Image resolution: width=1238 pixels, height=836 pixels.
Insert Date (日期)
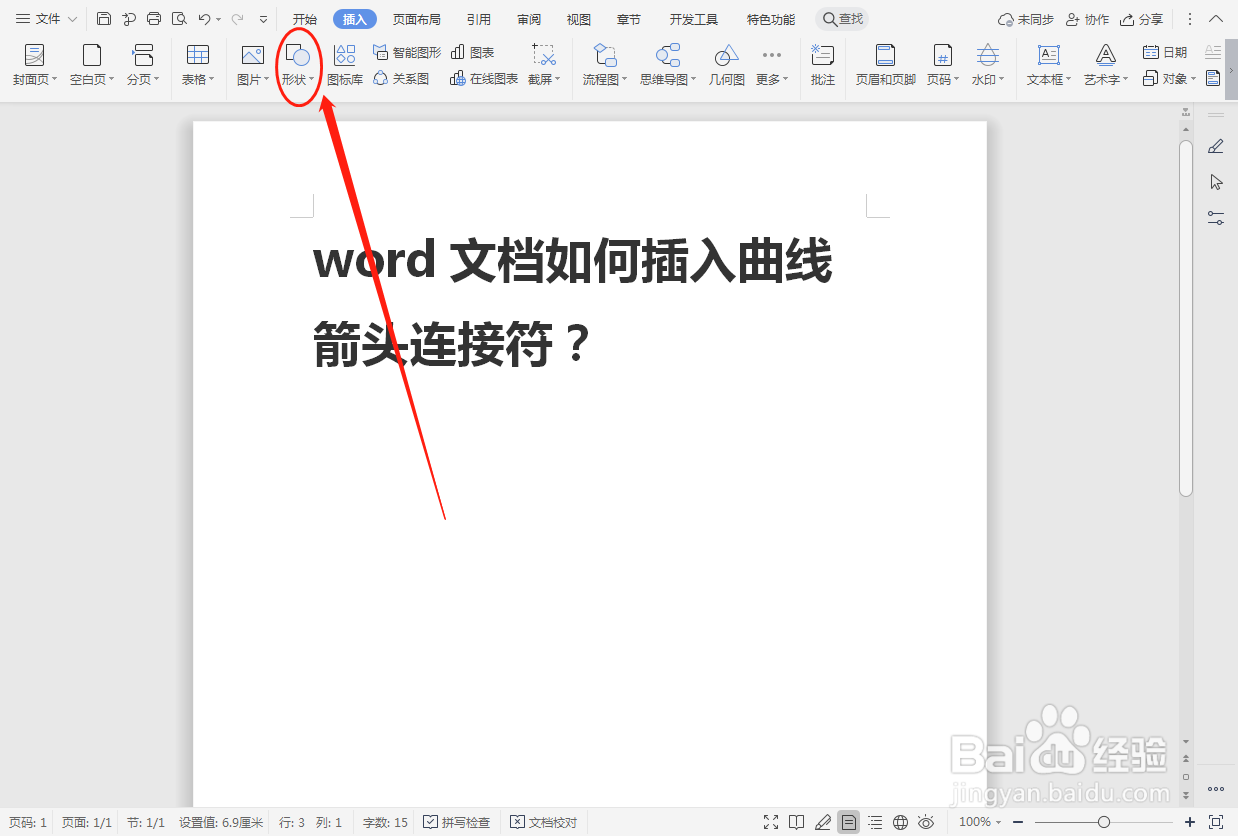(x=1165, y=53)
